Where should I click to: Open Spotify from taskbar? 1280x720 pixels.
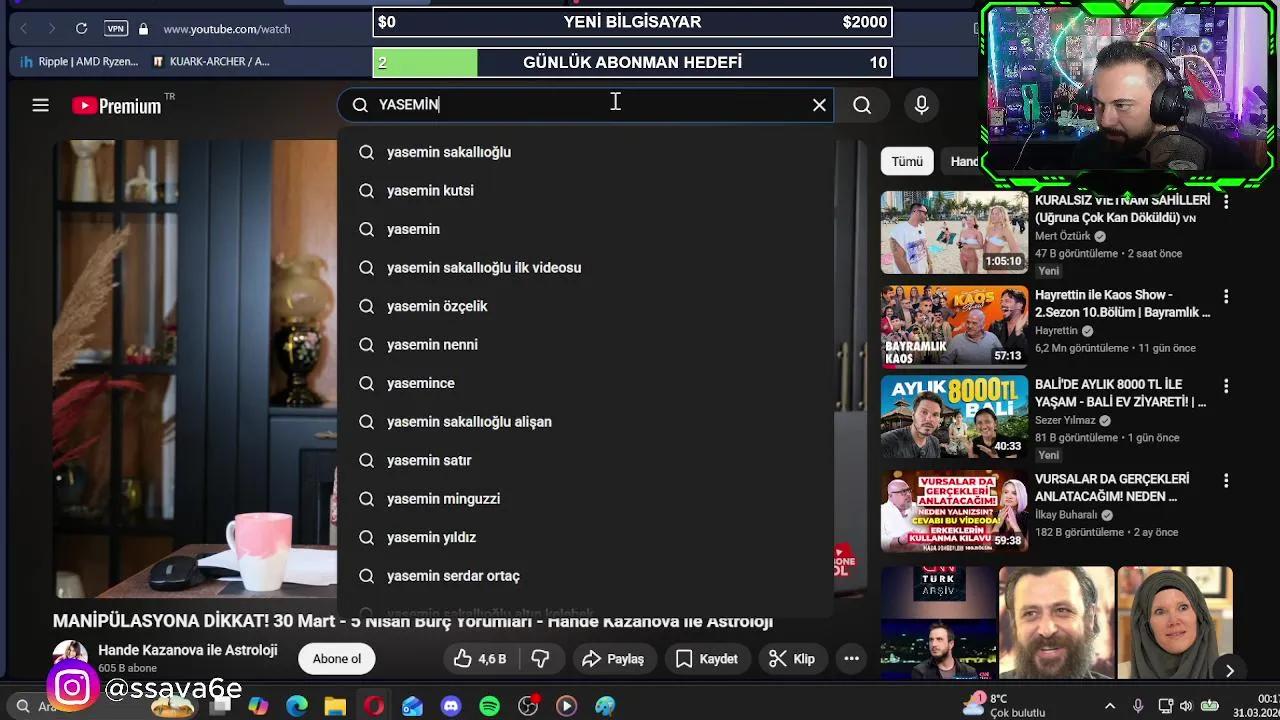click(489, 706)
